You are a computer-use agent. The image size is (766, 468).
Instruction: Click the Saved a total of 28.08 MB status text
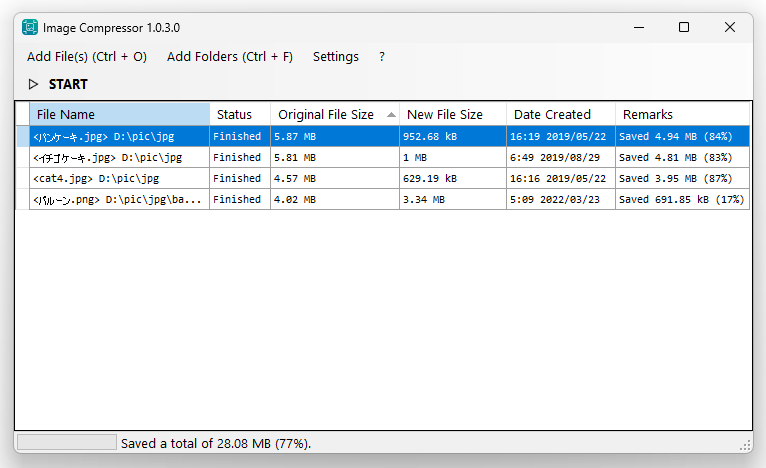(x=216, y=443)
